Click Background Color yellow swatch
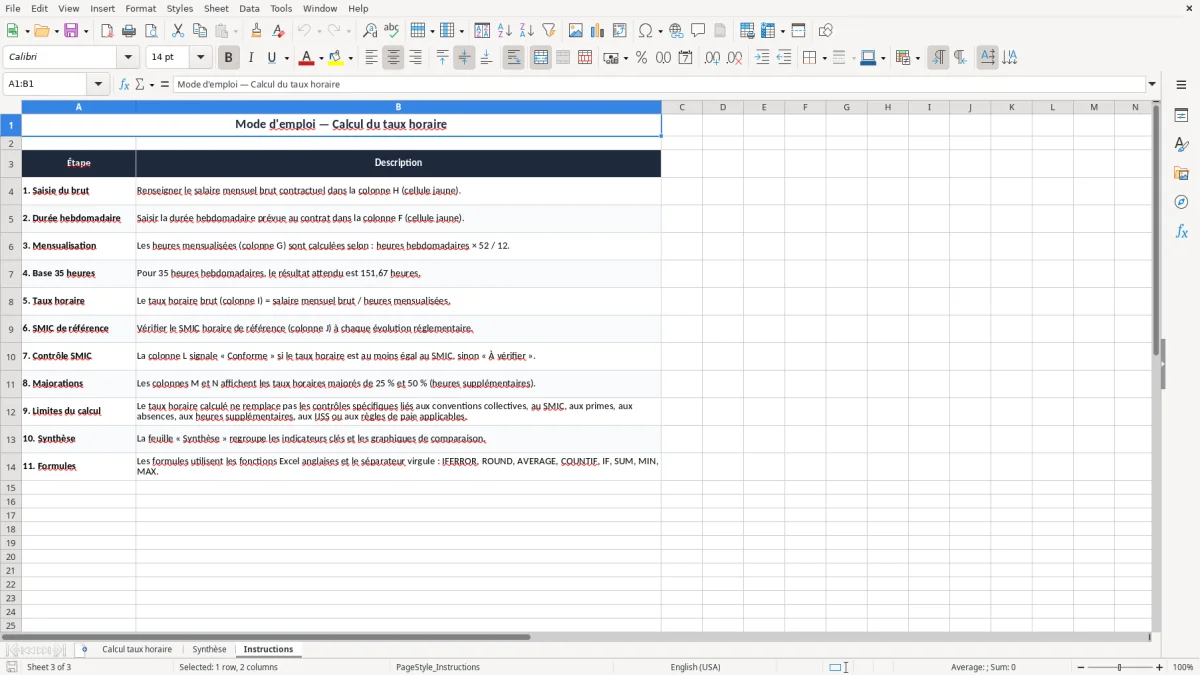 point(336,58)
